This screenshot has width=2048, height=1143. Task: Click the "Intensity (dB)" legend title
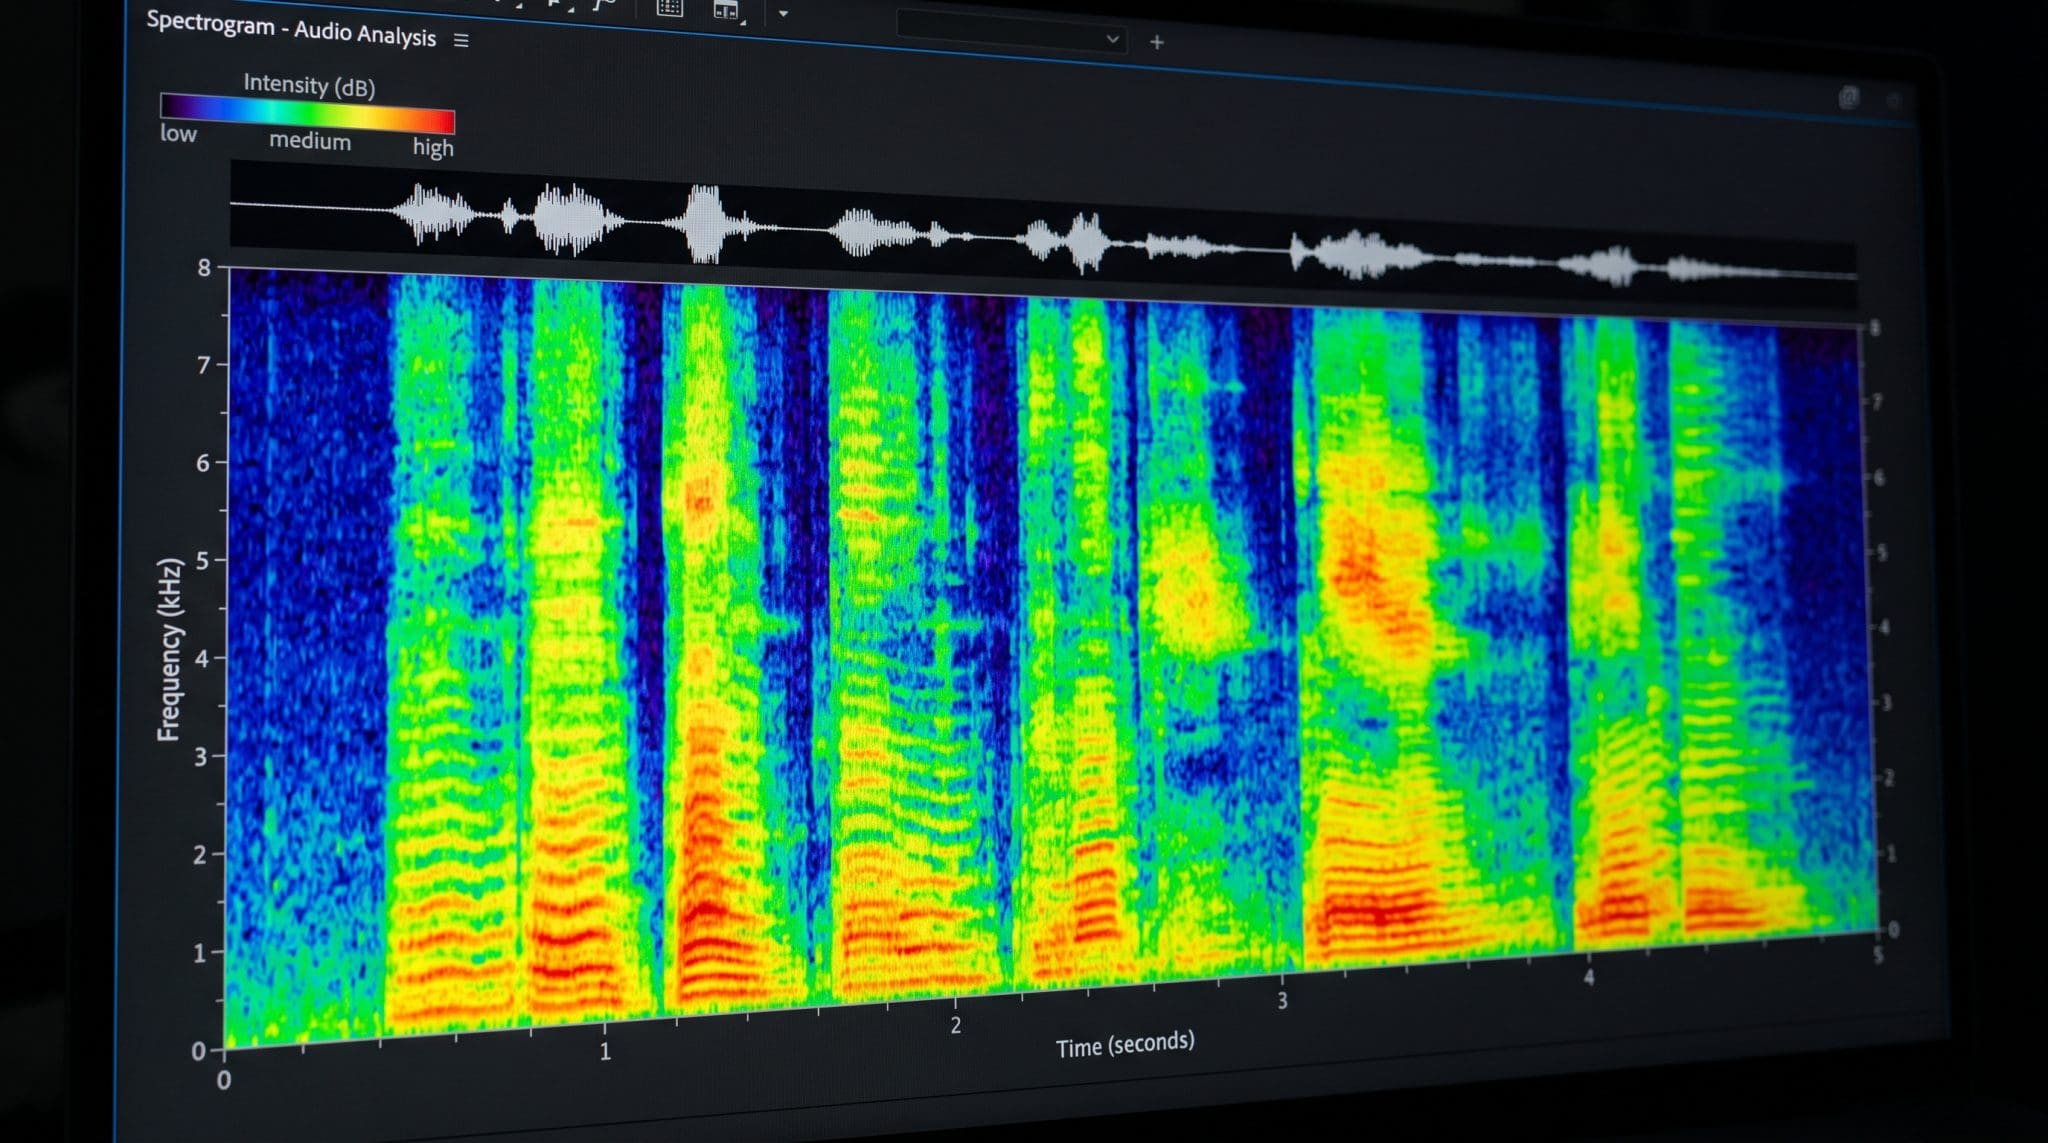309,85
